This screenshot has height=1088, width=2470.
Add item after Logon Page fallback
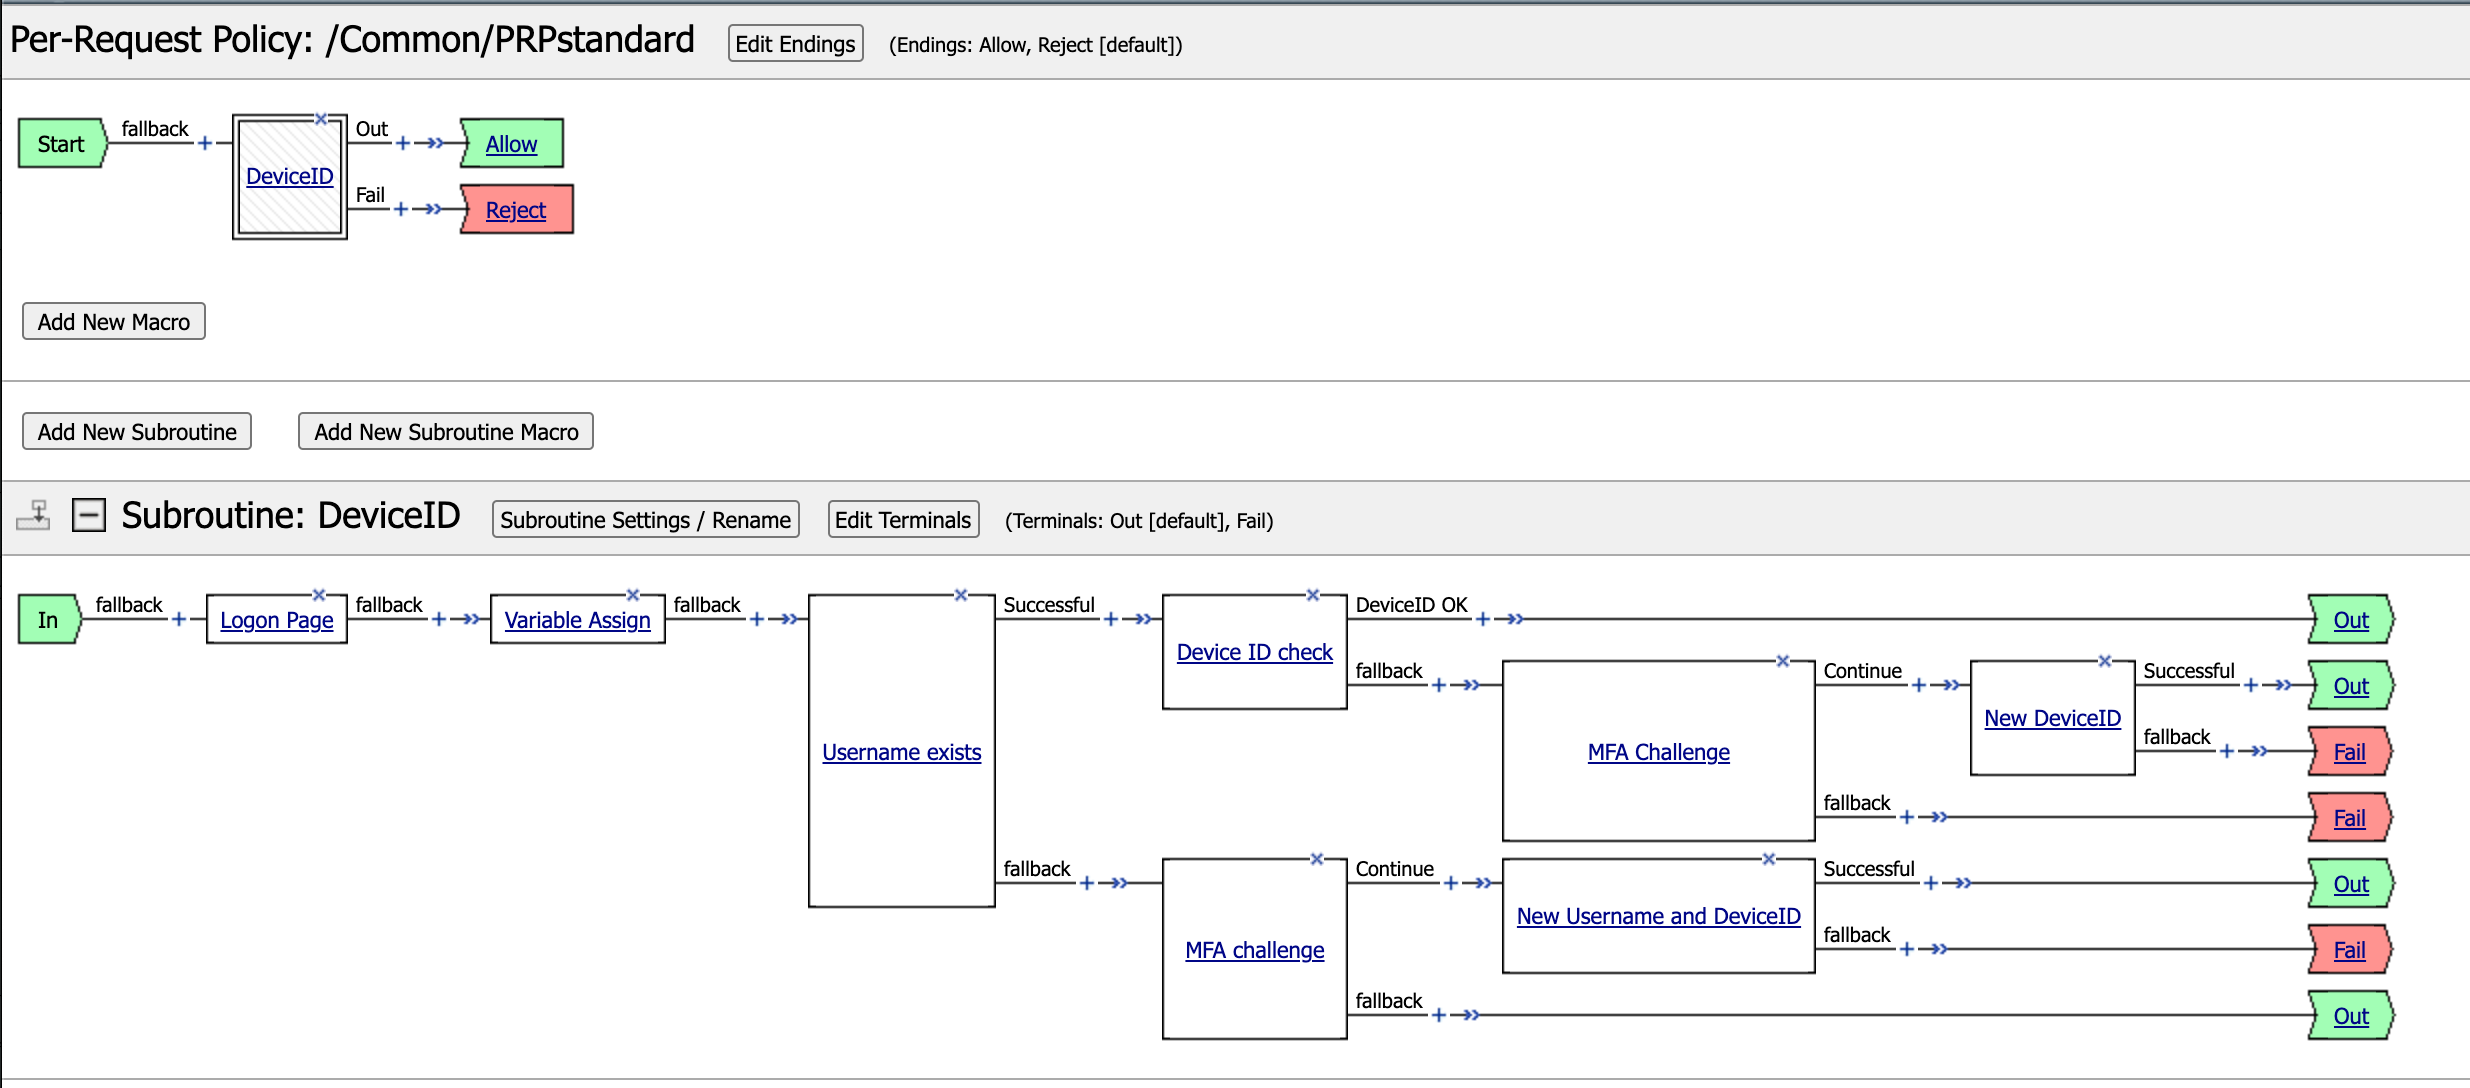[439, 619]
